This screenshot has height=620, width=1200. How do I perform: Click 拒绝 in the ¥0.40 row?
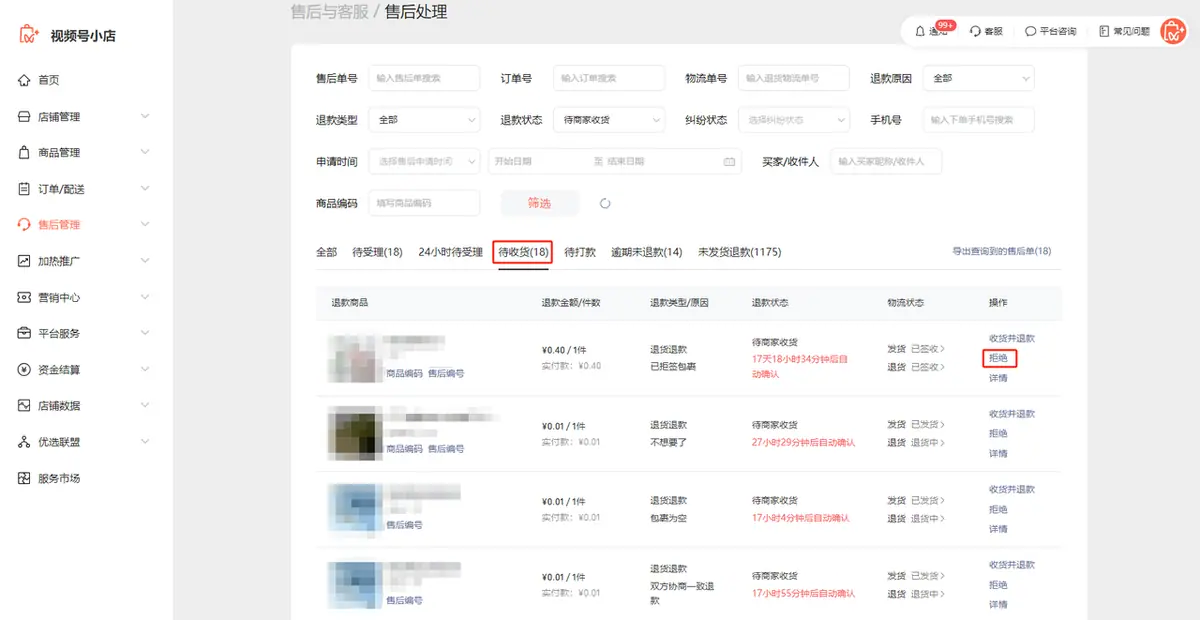click(x=998, y=357)
